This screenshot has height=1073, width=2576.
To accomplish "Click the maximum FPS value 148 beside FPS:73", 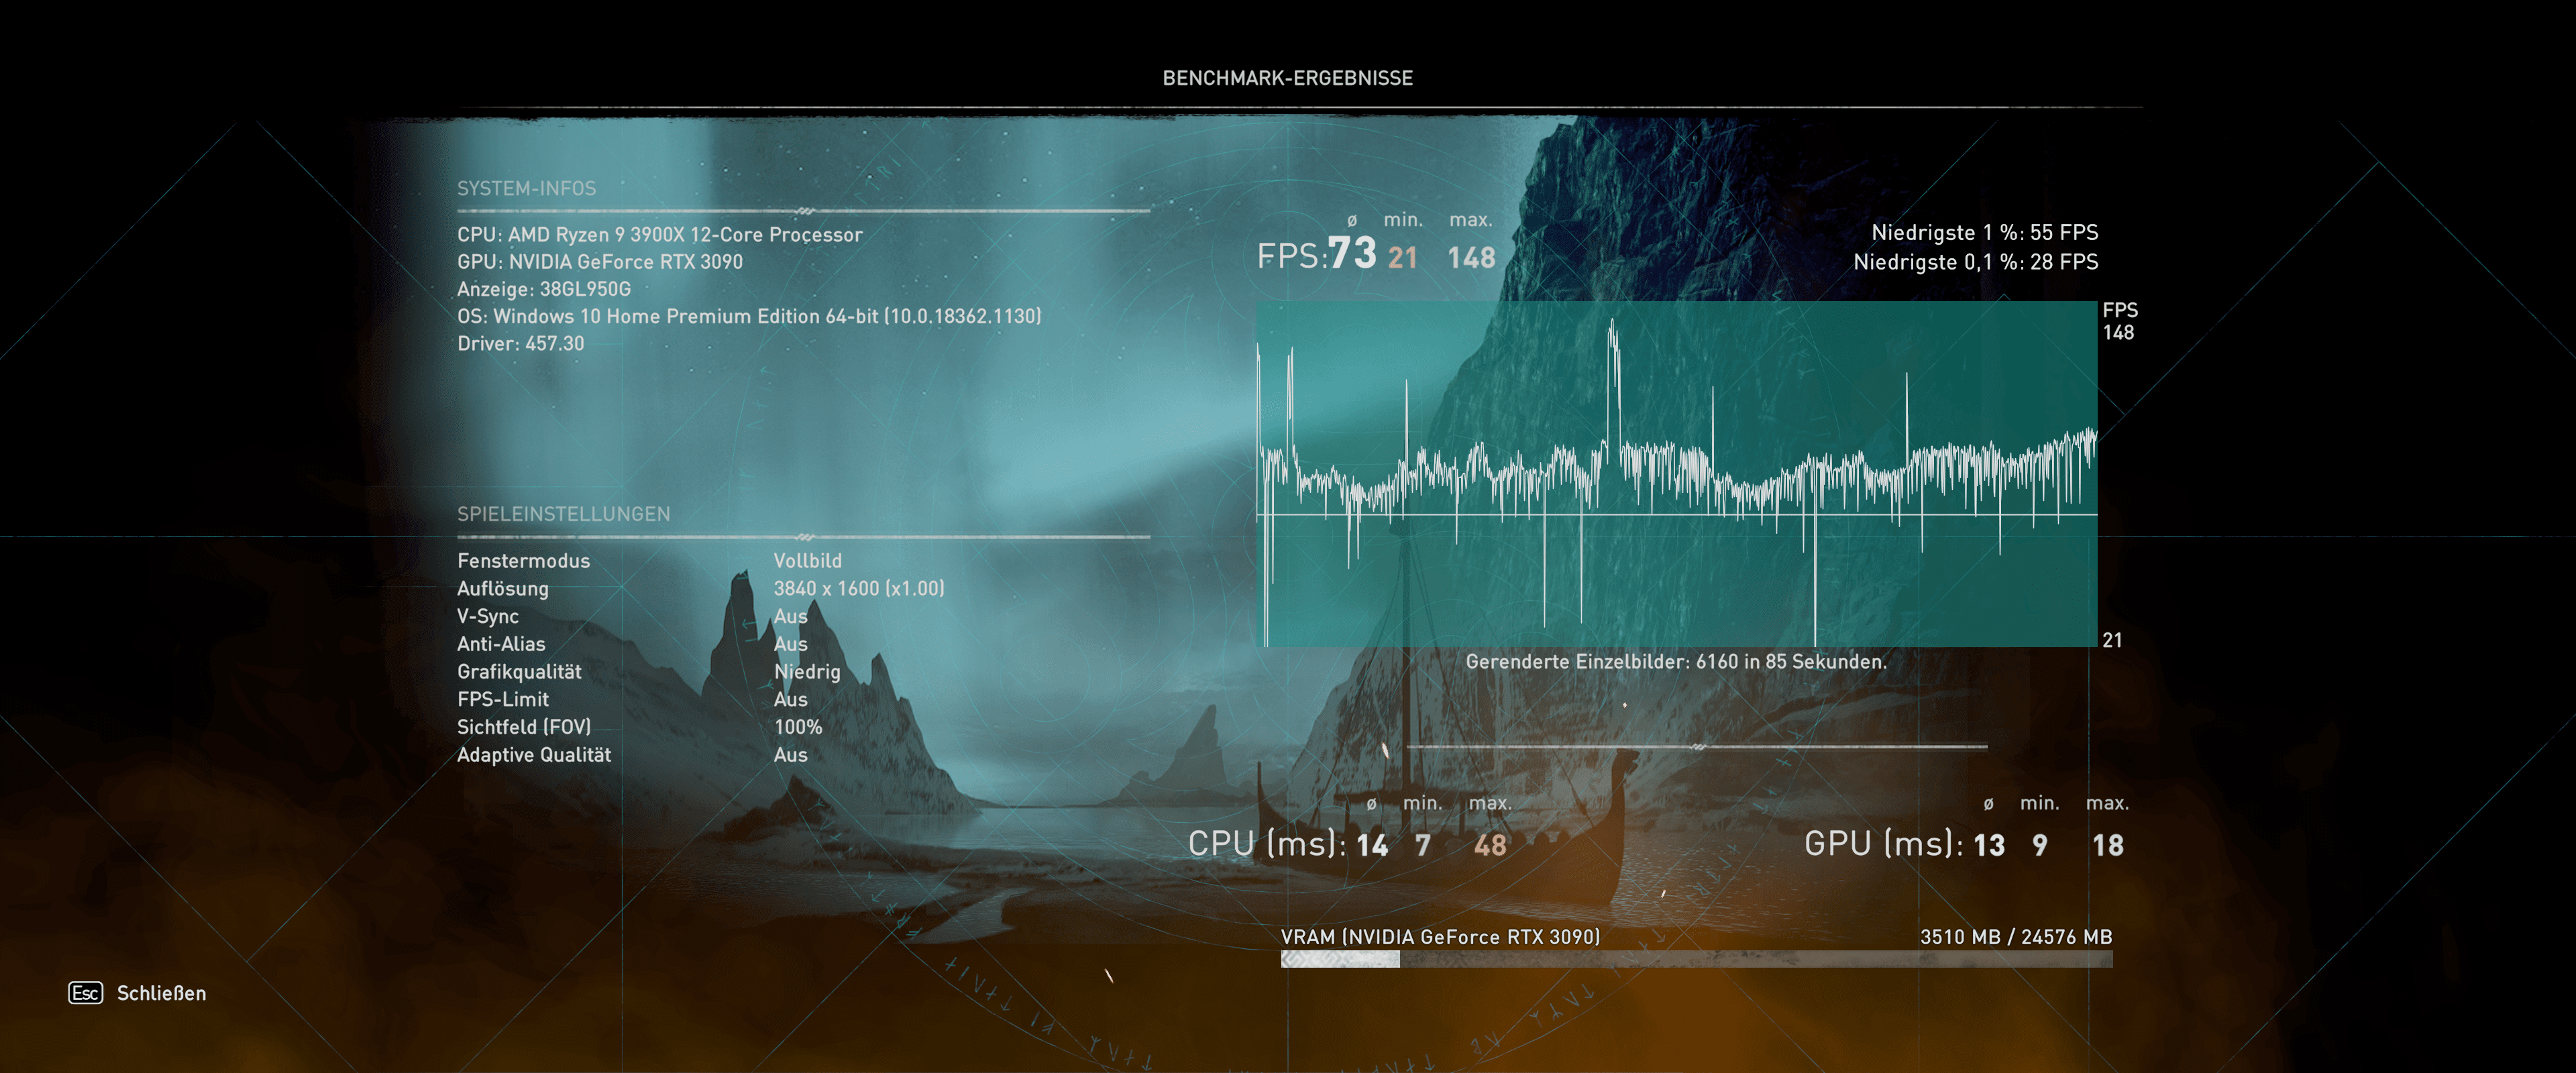I will 1471,258.
